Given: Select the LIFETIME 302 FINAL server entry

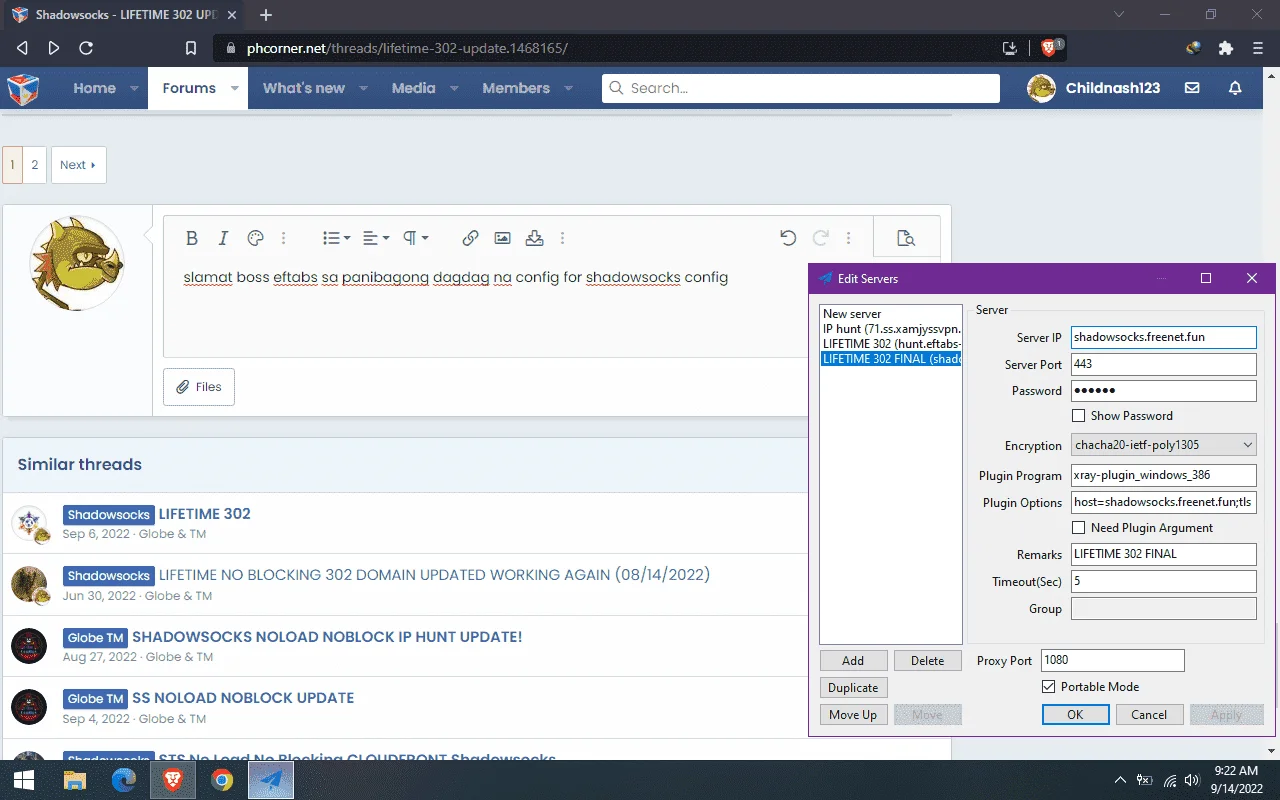Looking at the screenshot, I should coord(891,359).
